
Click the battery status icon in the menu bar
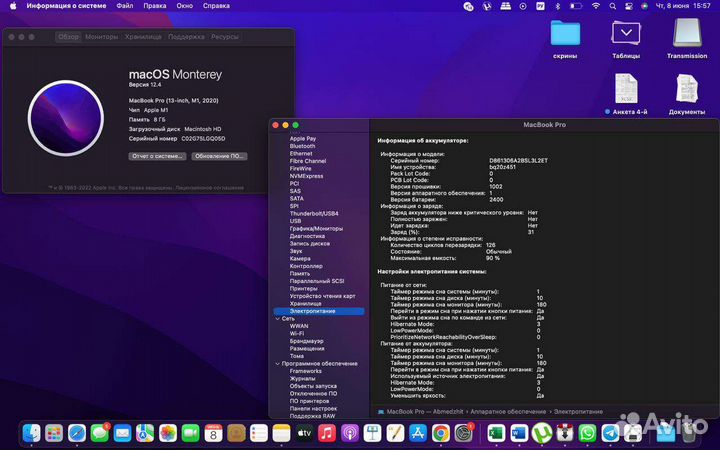click(x=576, y=6)
